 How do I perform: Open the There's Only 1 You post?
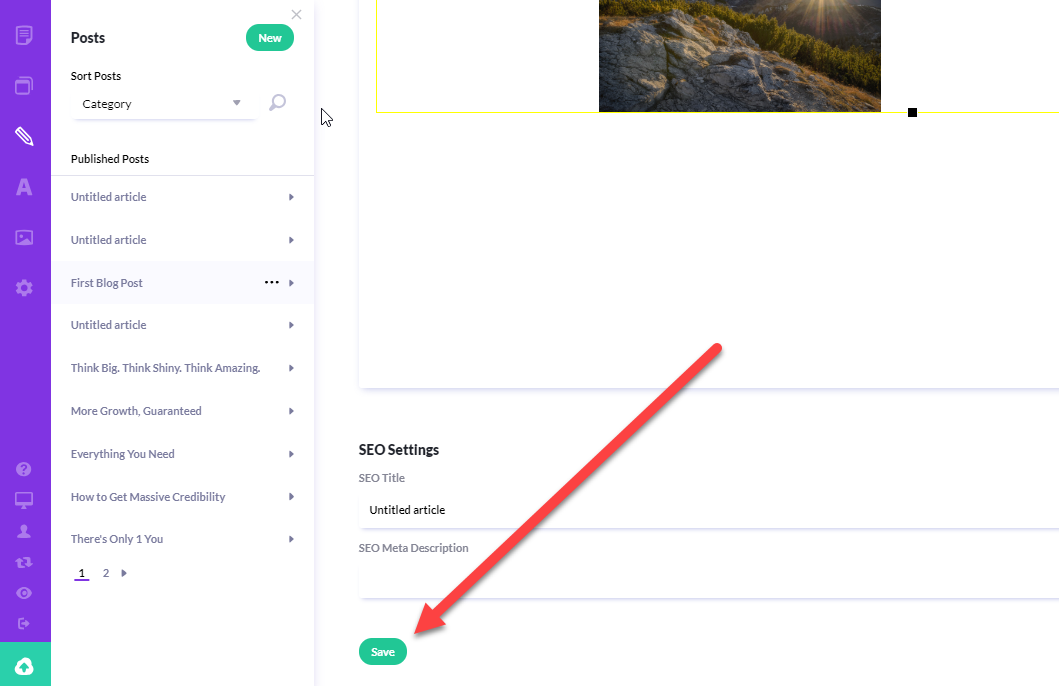pos(117,539)
